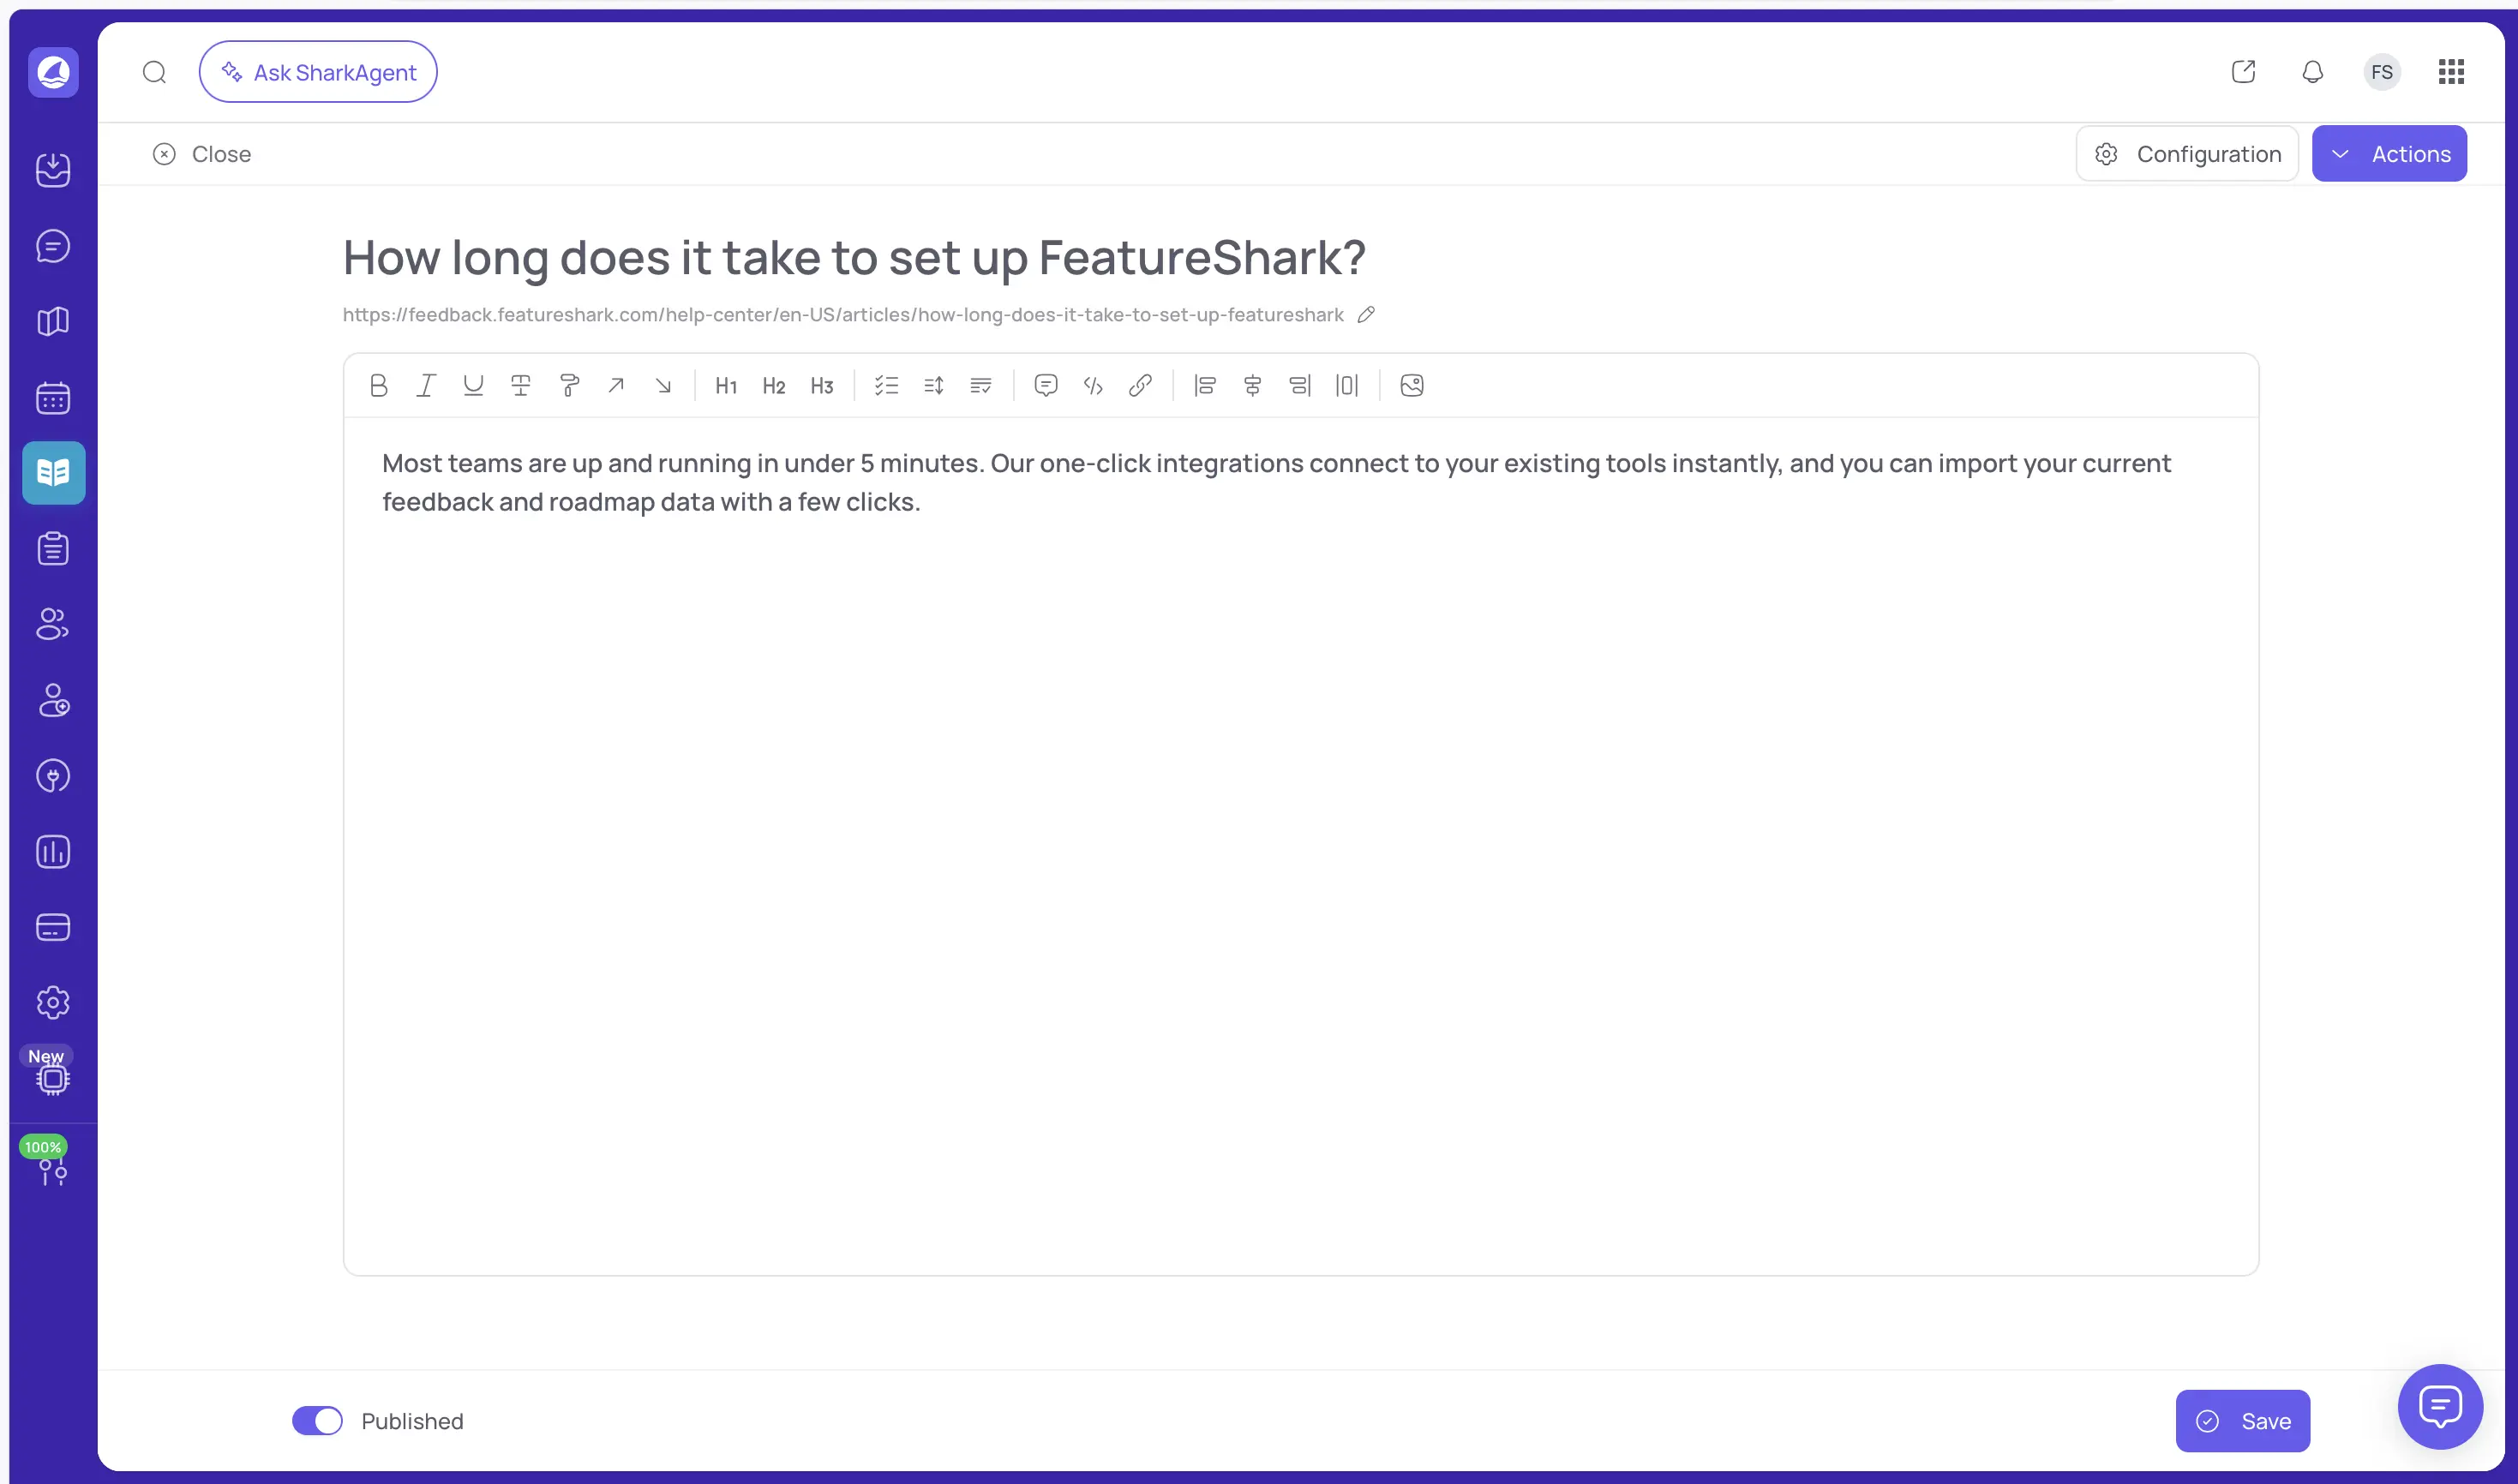Image resolution: width=2518 pixels, height=1484 pixels.
Task: Open the inbox tray sidebar icon
Action: click(53, 170)
